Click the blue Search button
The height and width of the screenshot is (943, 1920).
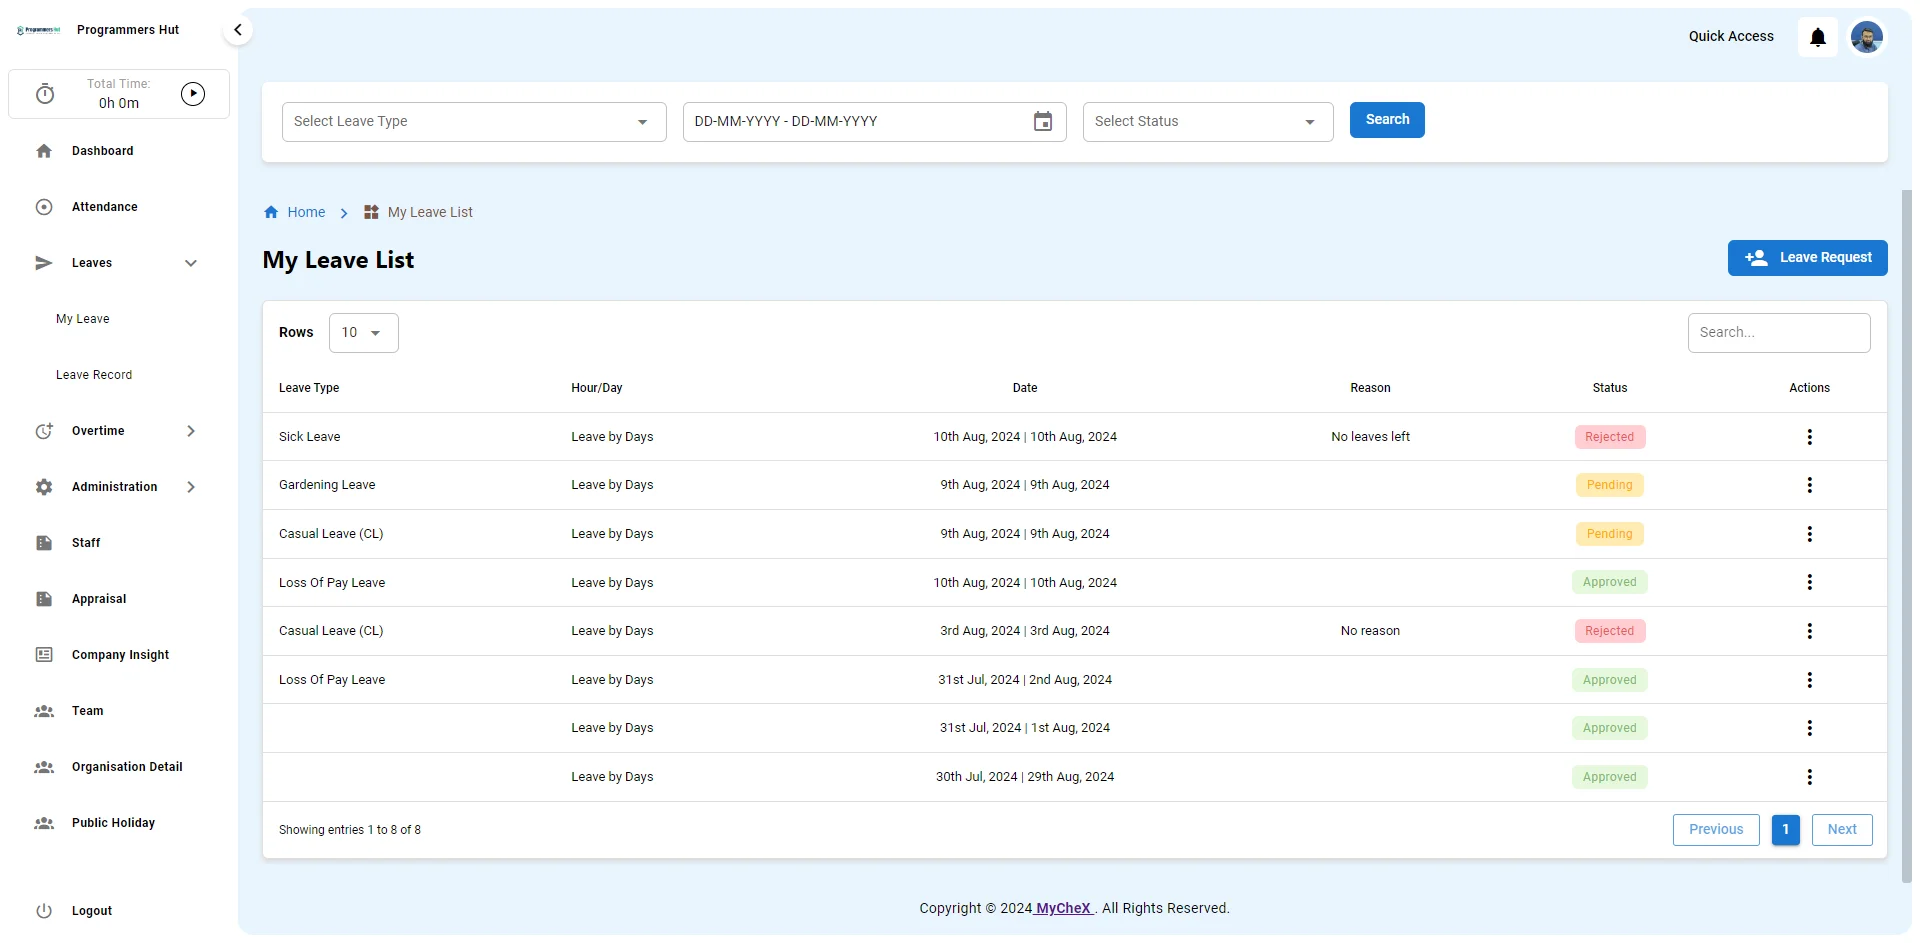(x=1386, y=120)
